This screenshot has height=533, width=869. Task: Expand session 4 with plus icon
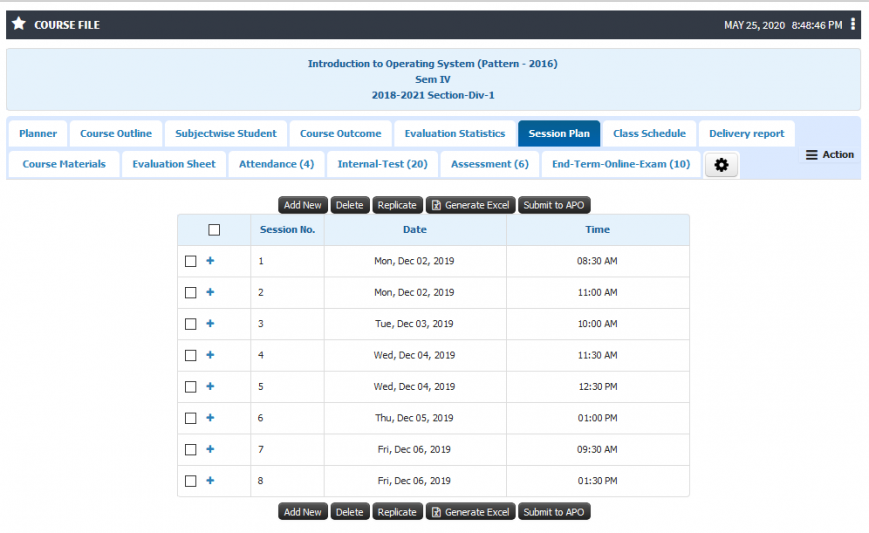pyautogui.click(x=210, y=355)
